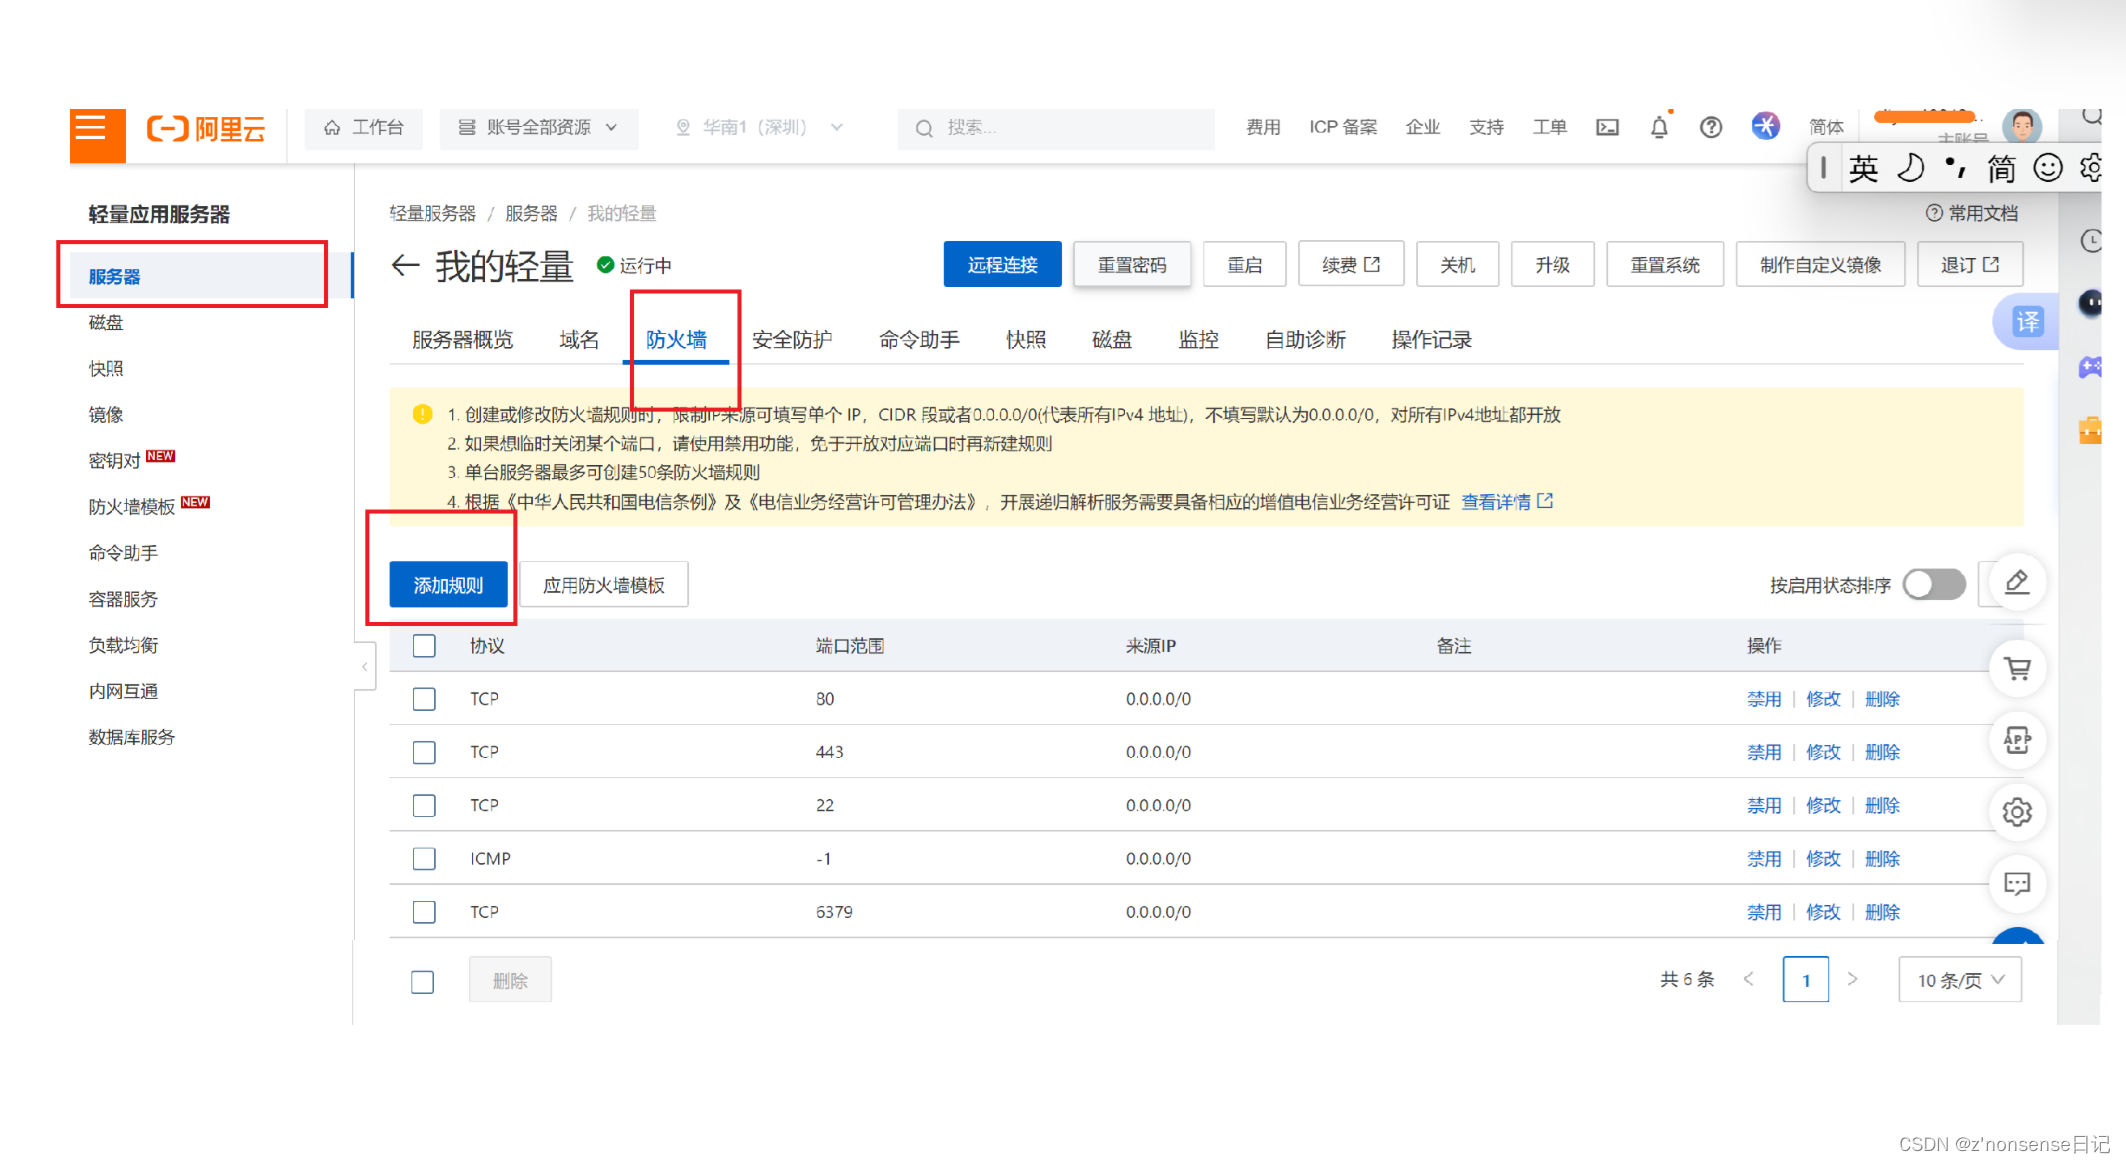This screenshot has width=2126, height=1163.
Task: Expand the 账号全部资源 dropdown
Action: point(538,128)
